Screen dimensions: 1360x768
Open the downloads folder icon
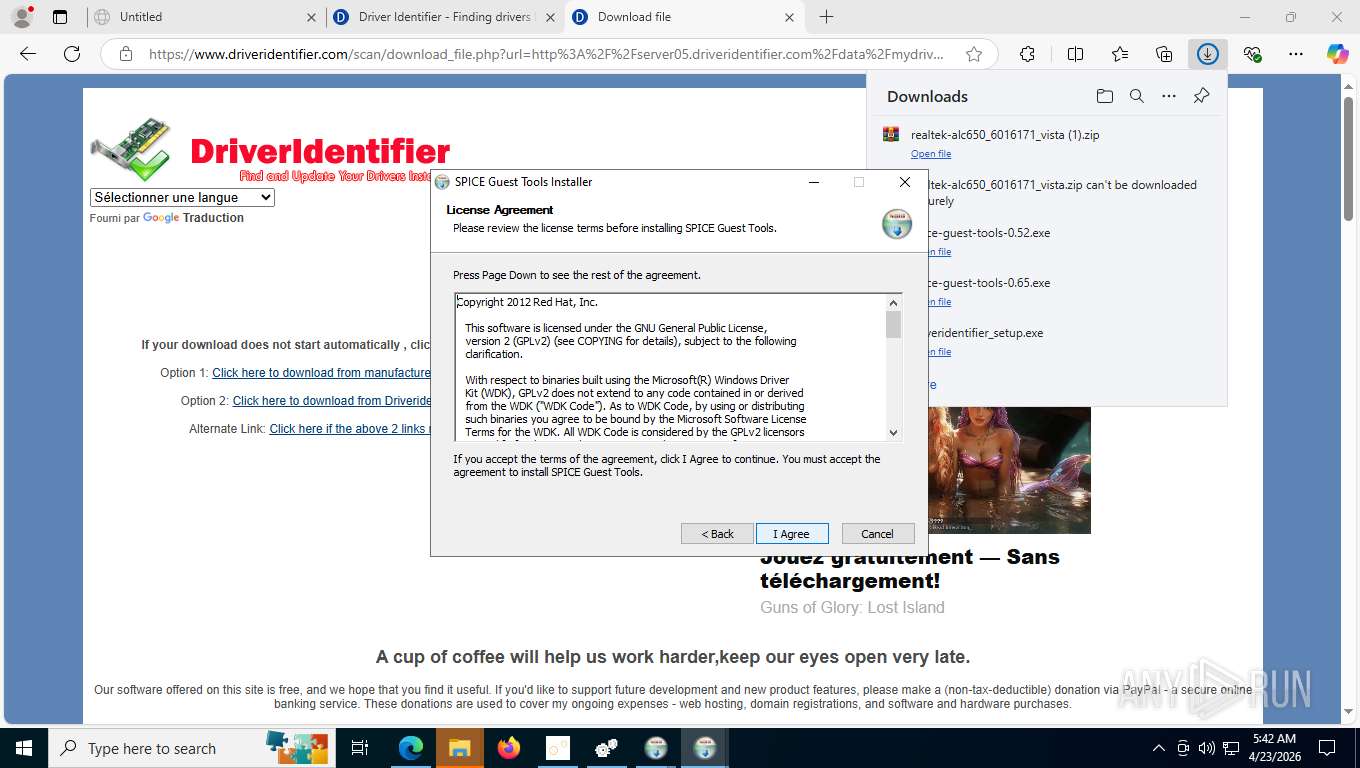point(1104,96)
